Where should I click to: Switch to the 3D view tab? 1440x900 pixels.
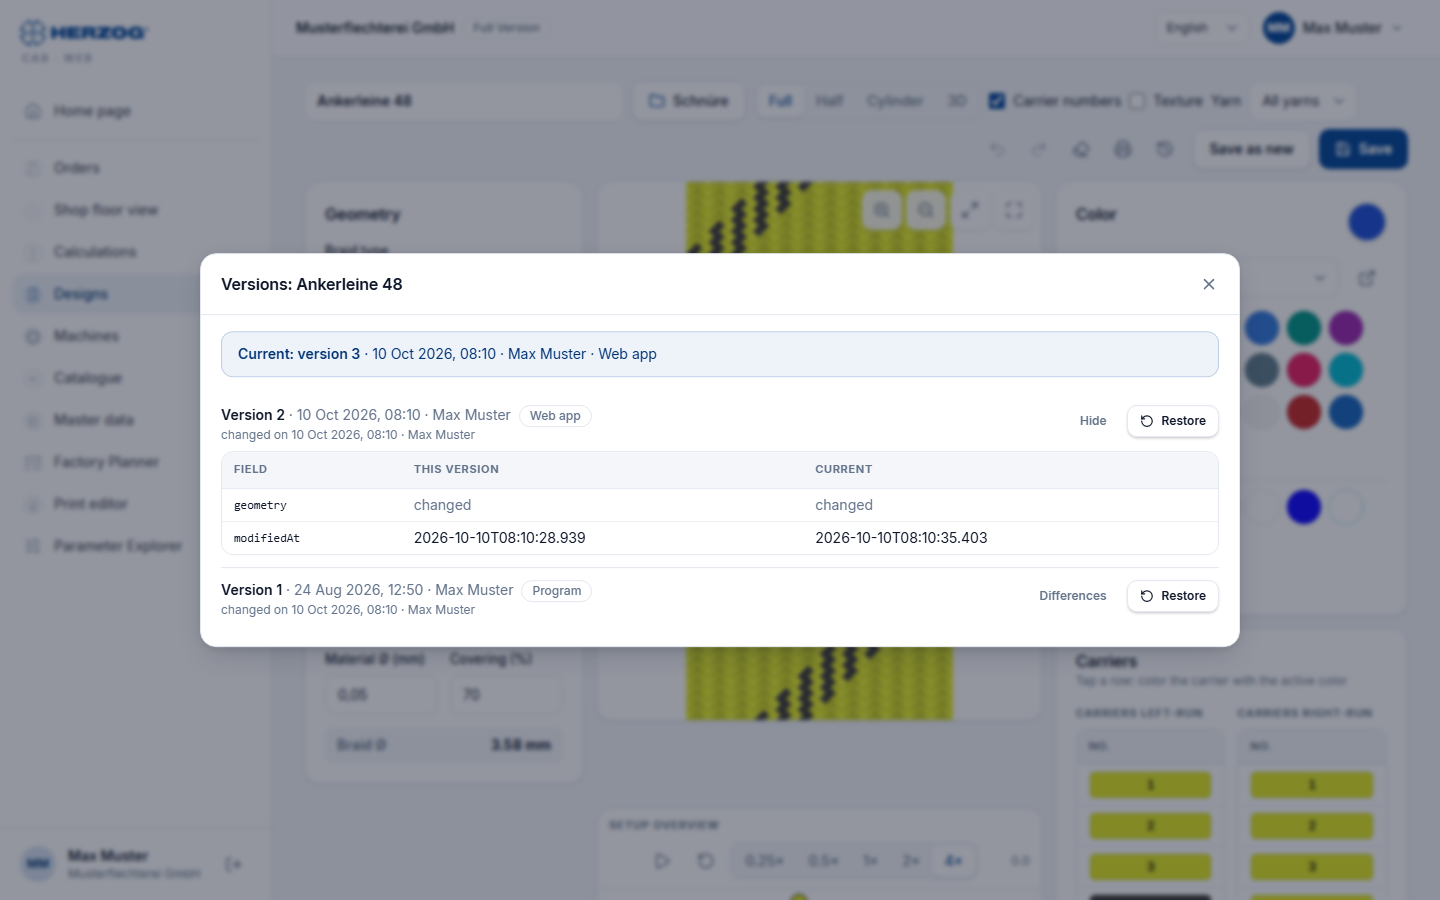957,101
